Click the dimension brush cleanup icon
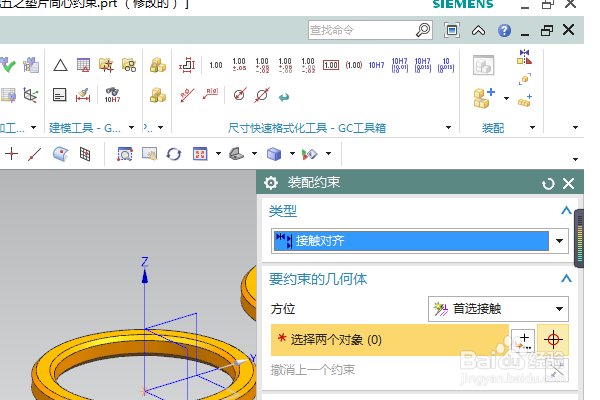 [83, 95]
